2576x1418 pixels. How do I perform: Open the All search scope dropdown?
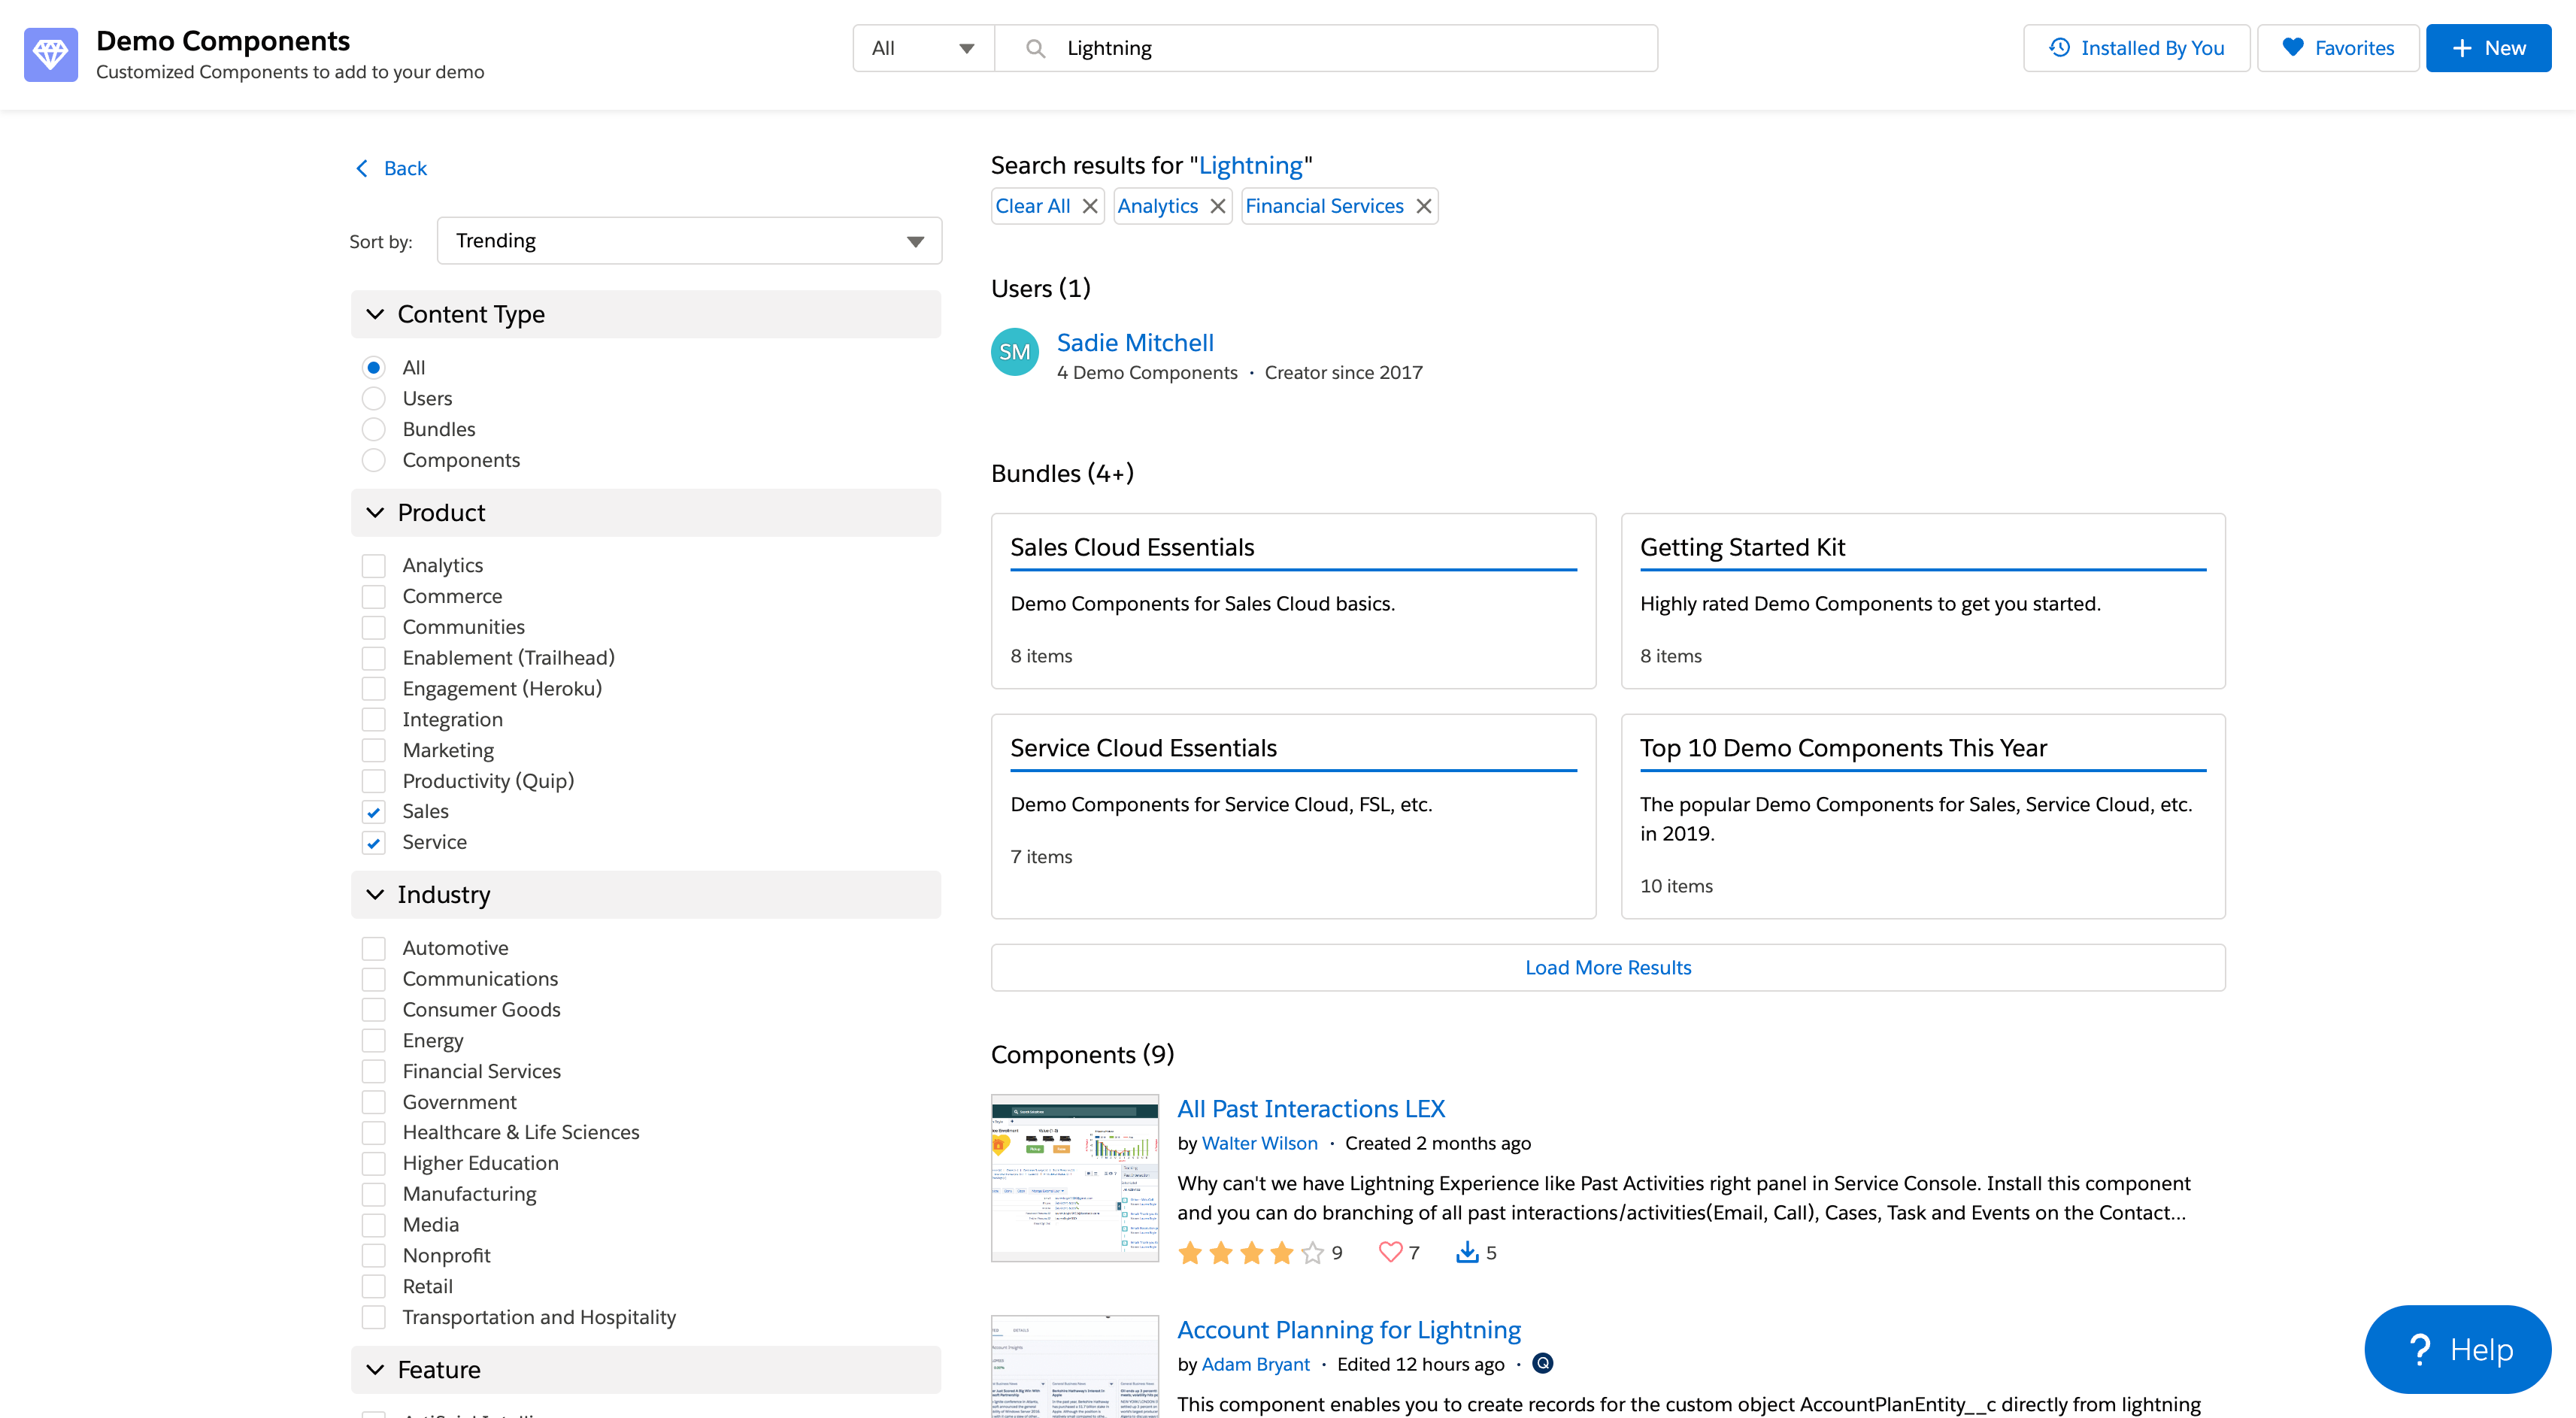coord(923,48)
